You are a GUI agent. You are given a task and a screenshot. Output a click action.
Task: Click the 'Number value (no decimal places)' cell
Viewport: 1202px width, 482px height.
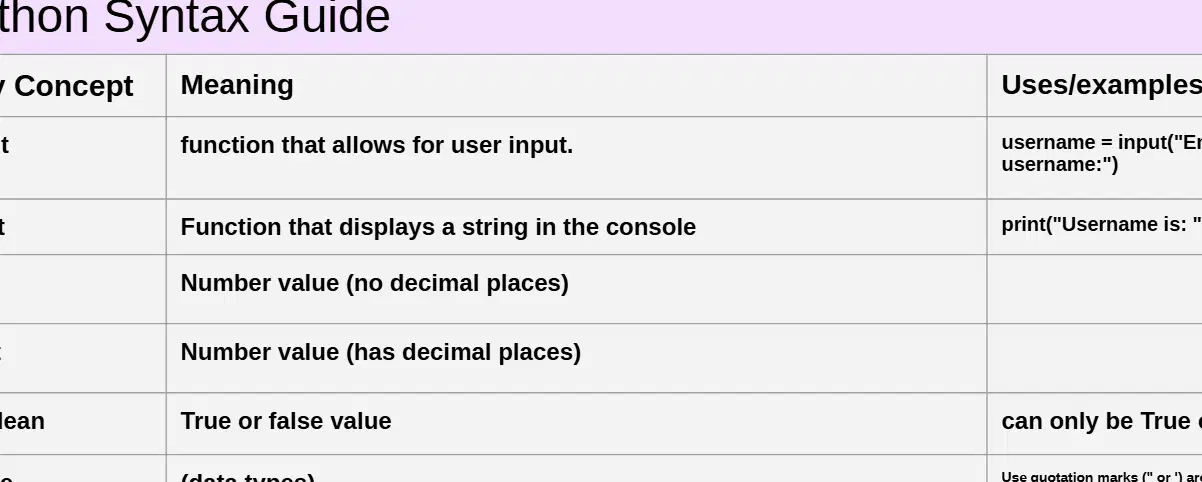(x=576, y=289)
